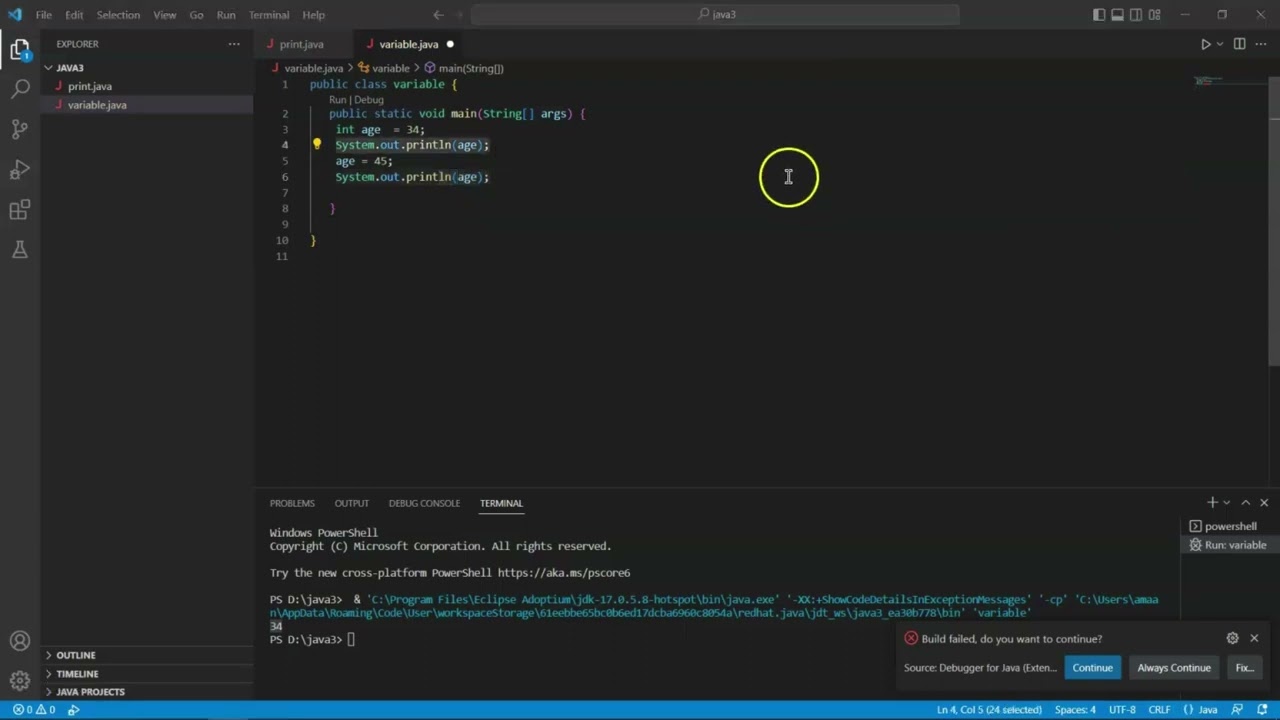This screenshot has height=720, width=1280.
Task: Switch to OUTPUT panel tab
Action: [351, 503]
